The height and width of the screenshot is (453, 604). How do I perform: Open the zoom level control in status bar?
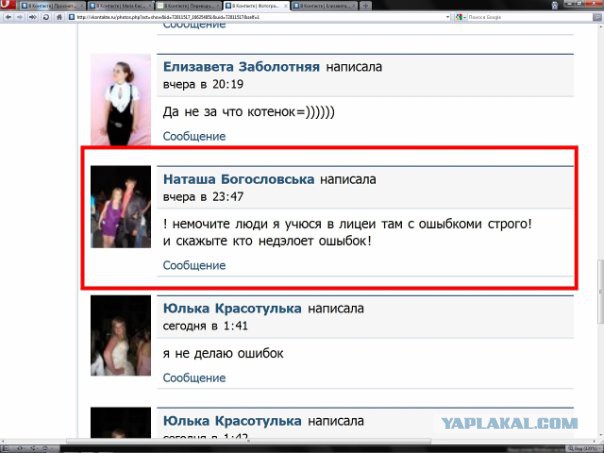coord(582,449)
